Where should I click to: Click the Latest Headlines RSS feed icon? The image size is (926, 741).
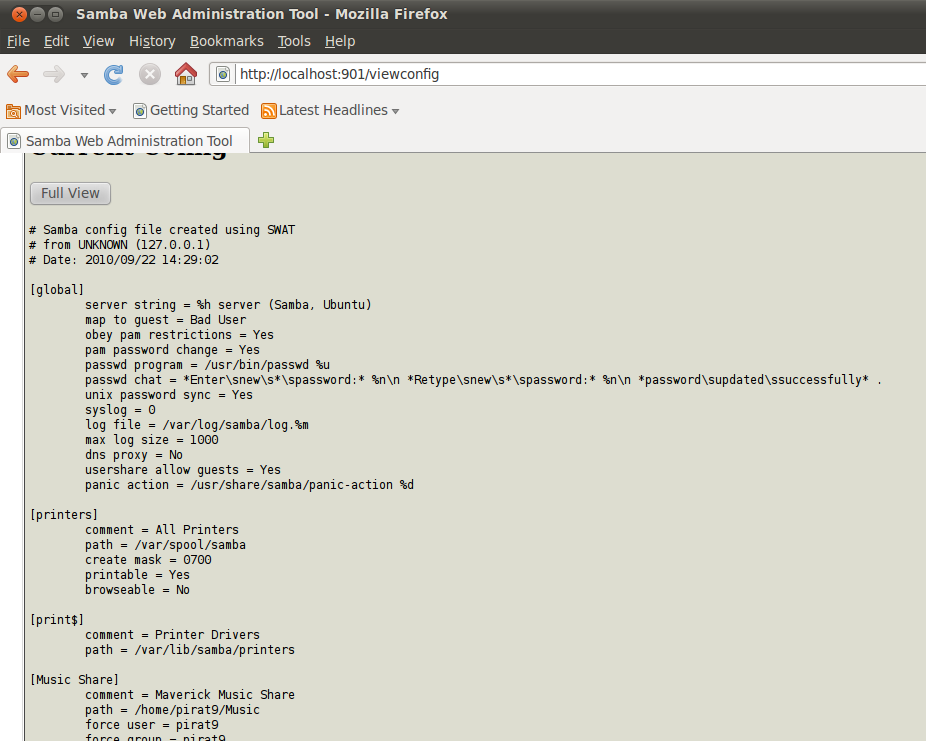[x=269, y=110]
